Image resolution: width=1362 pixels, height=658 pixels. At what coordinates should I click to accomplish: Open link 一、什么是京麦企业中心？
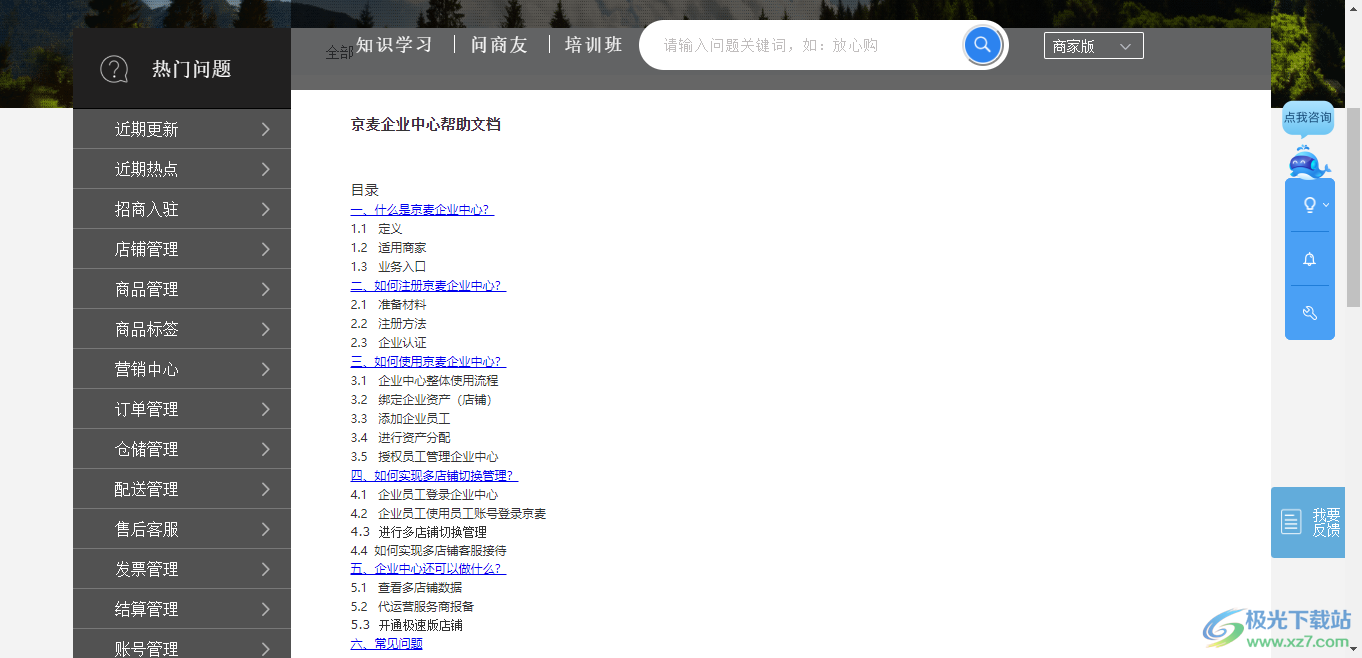(422, 210)
